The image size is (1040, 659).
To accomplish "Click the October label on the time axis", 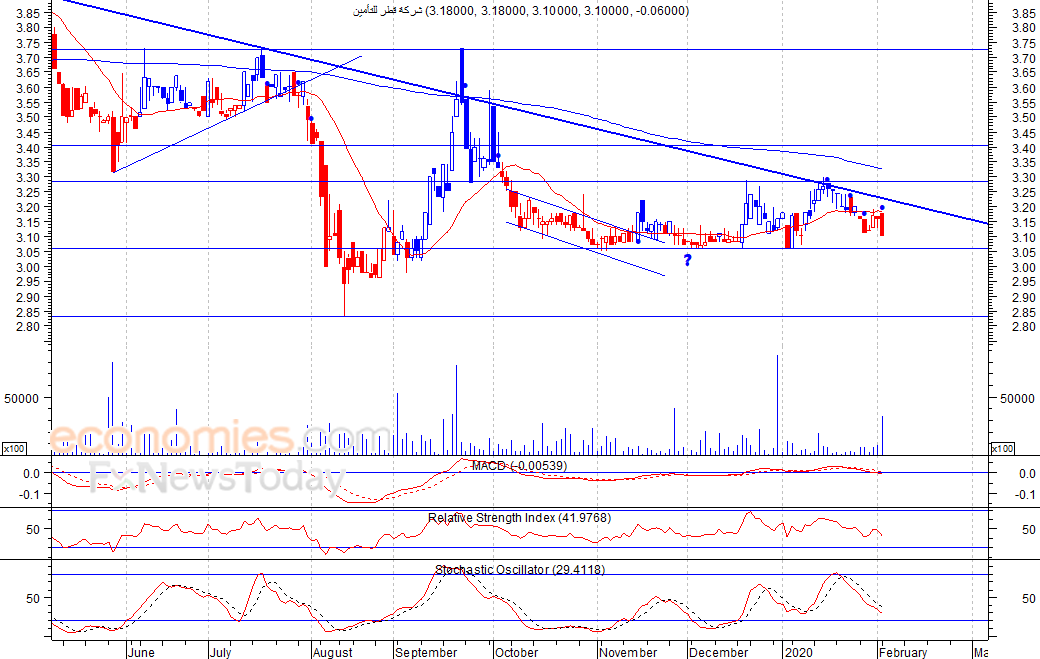I will point(517,652).
